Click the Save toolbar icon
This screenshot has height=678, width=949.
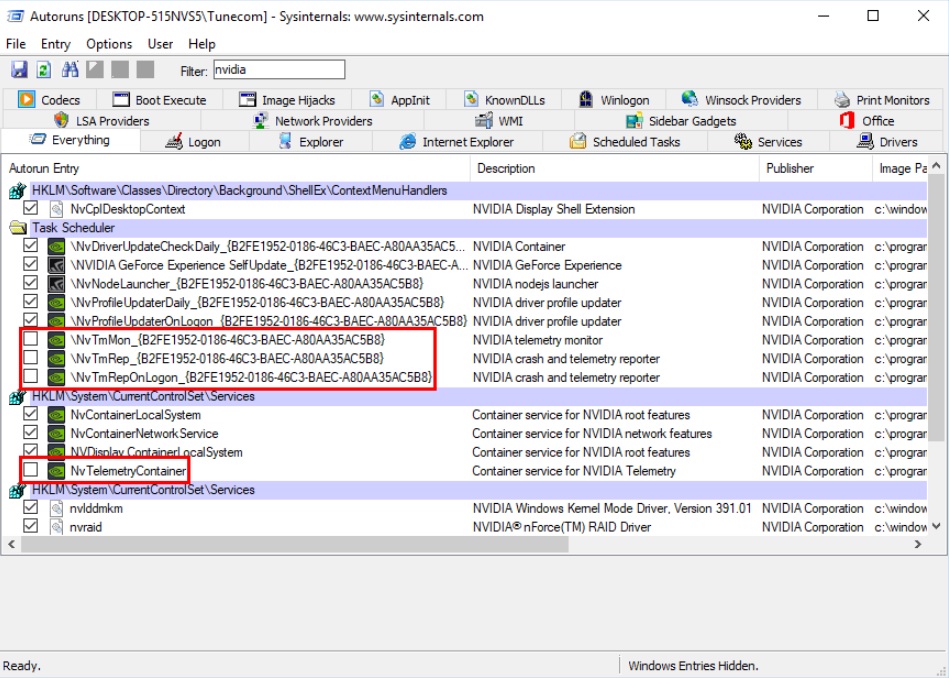point(19,70)
